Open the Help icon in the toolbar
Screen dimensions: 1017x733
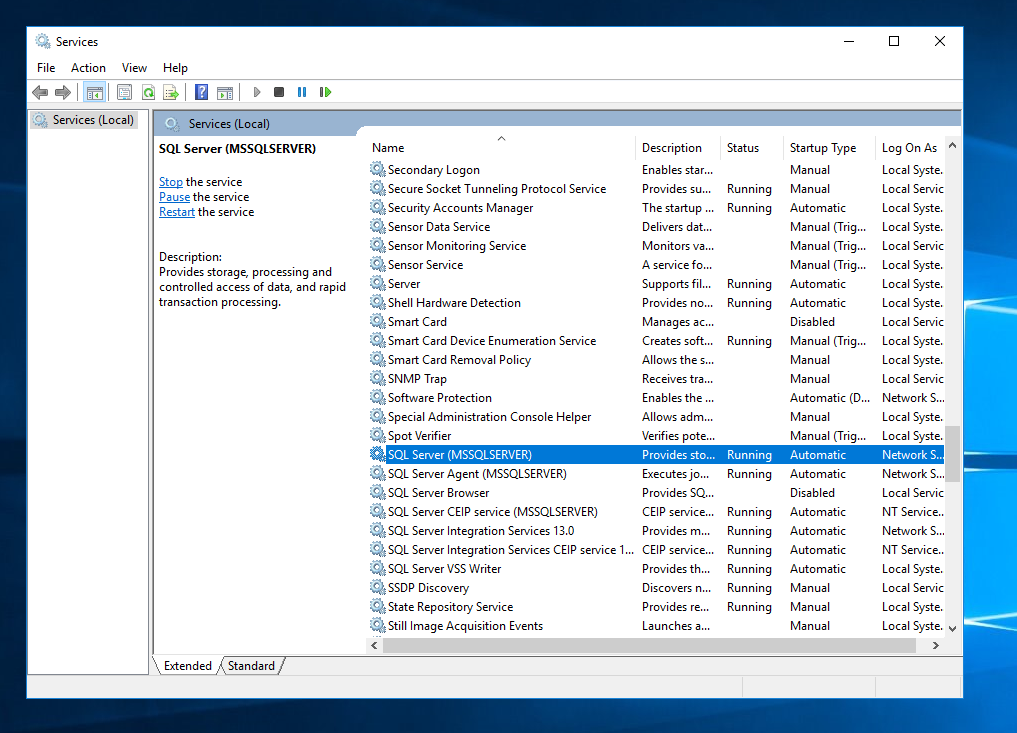(x=201, y=92)
